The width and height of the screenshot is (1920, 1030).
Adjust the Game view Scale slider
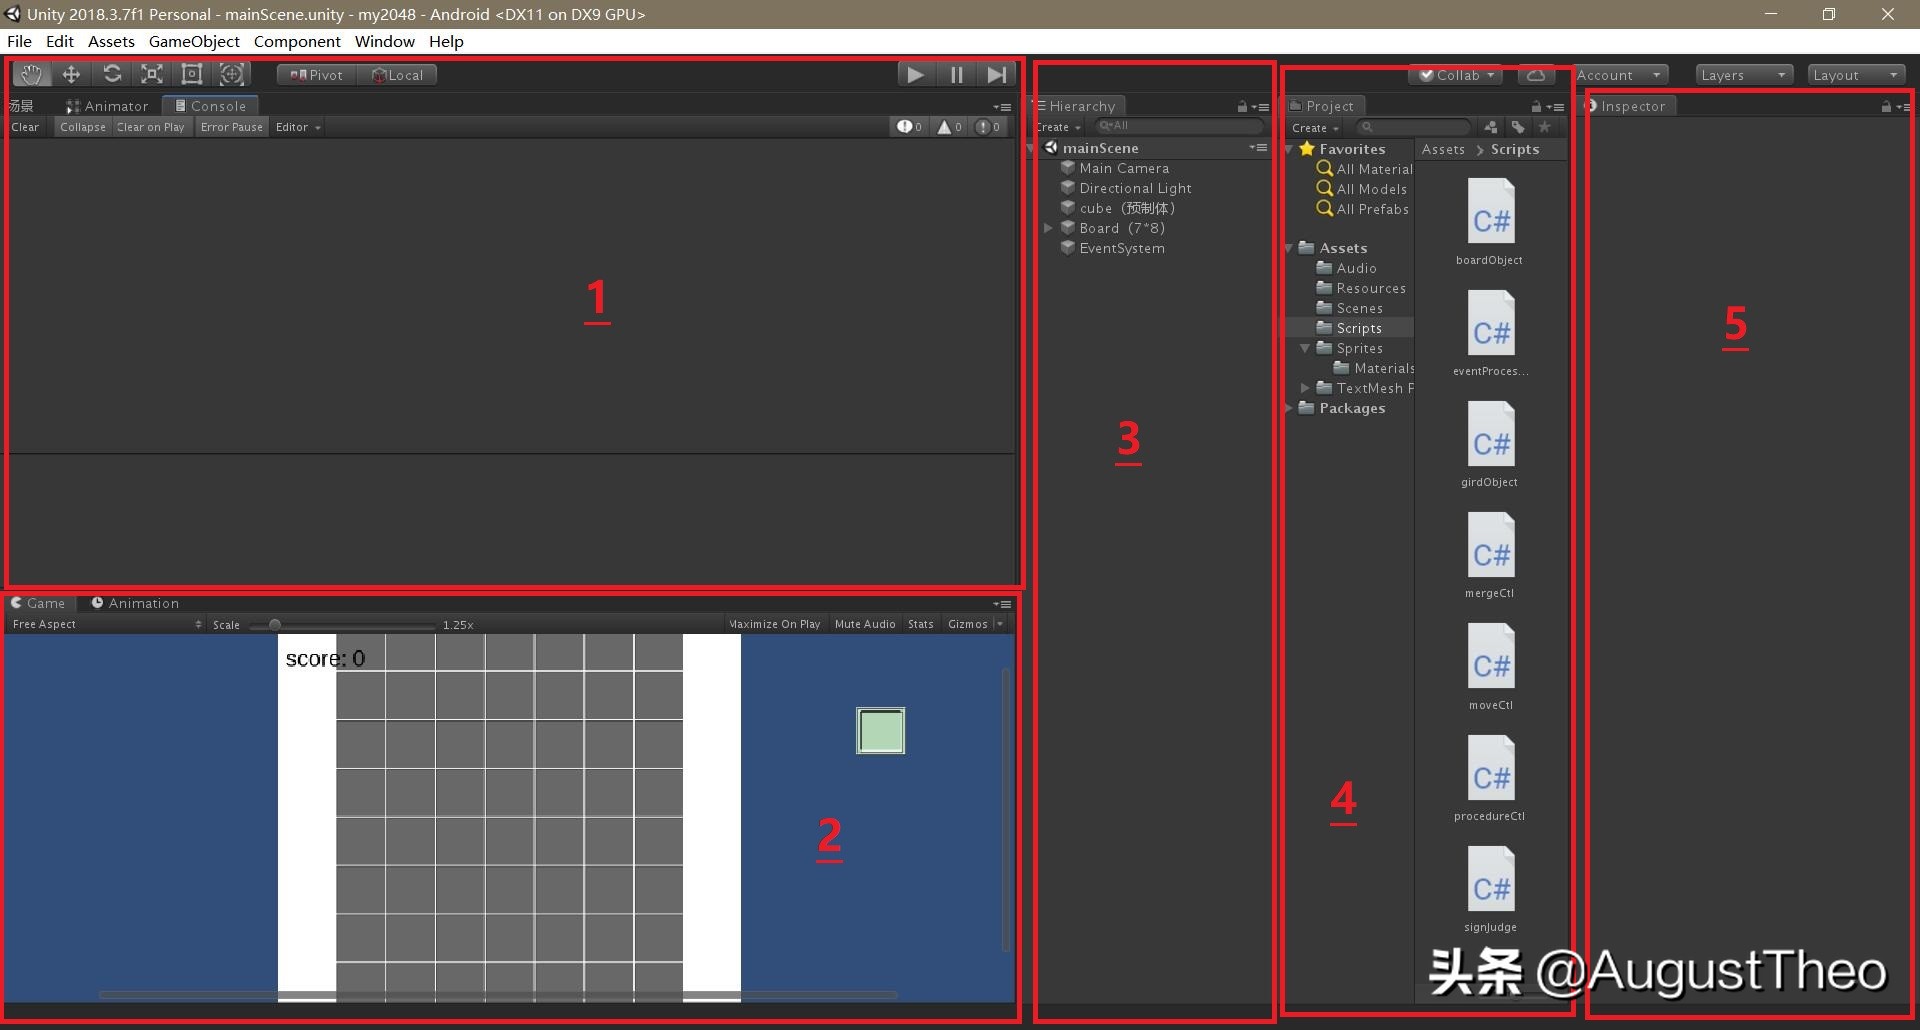tap(342, 625)
